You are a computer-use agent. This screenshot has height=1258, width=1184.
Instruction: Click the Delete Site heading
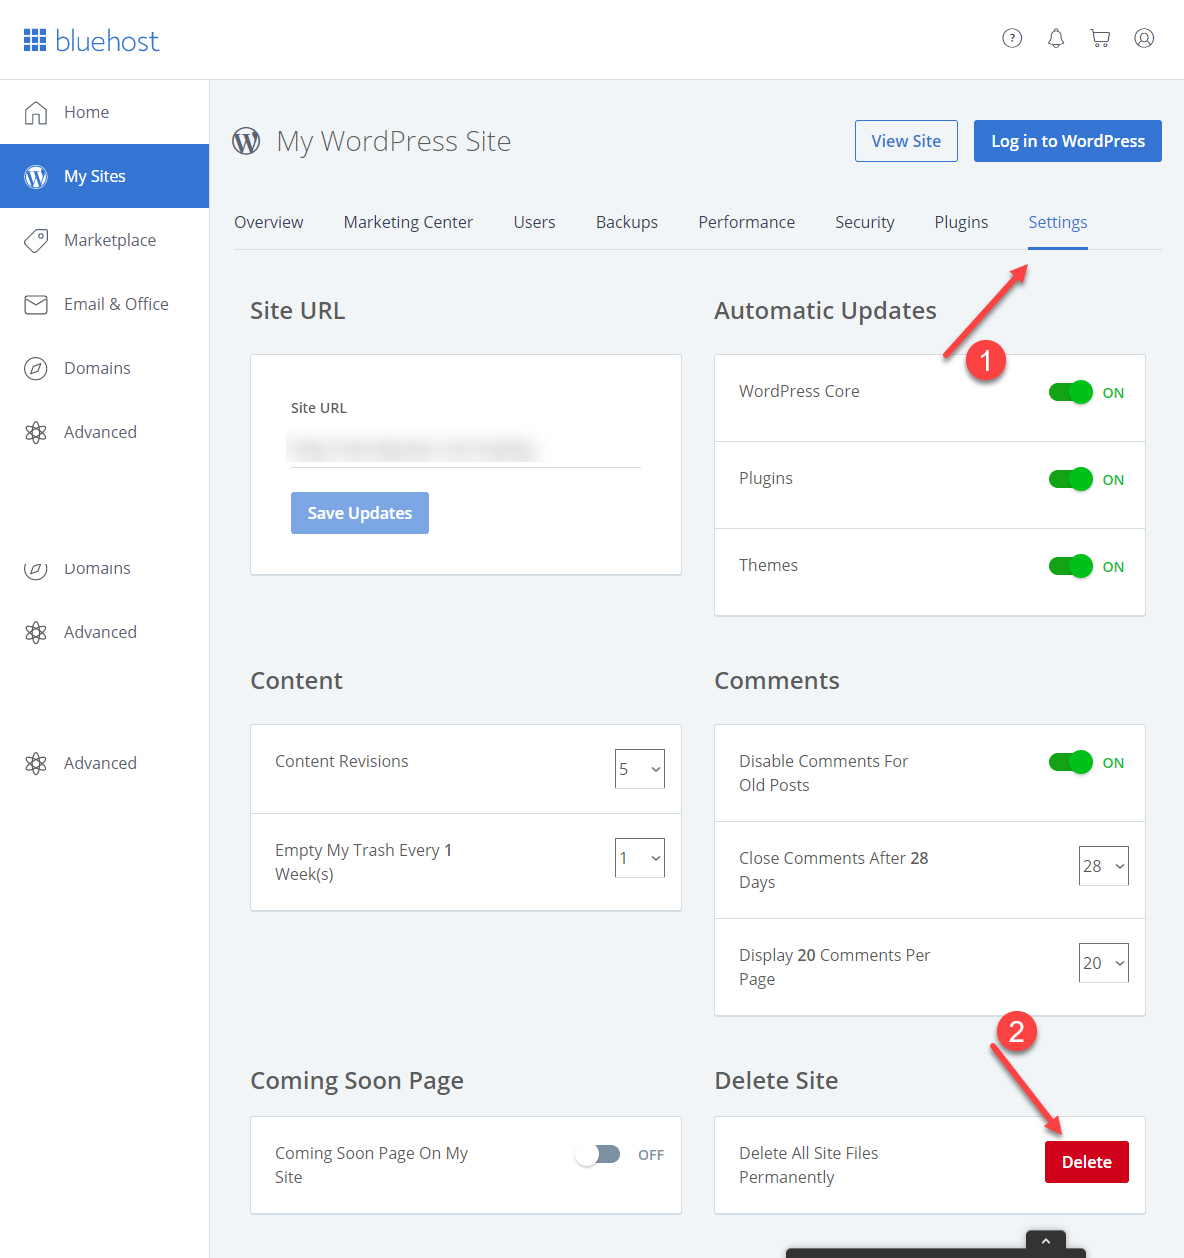776,1081
